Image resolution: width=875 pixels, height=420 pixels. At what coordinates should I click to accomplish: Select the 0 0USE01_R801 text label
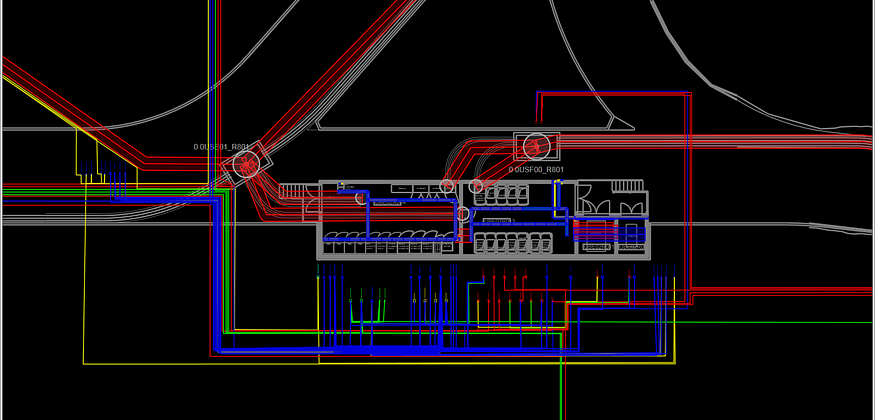pyautogui.click(x=223, y=147)
